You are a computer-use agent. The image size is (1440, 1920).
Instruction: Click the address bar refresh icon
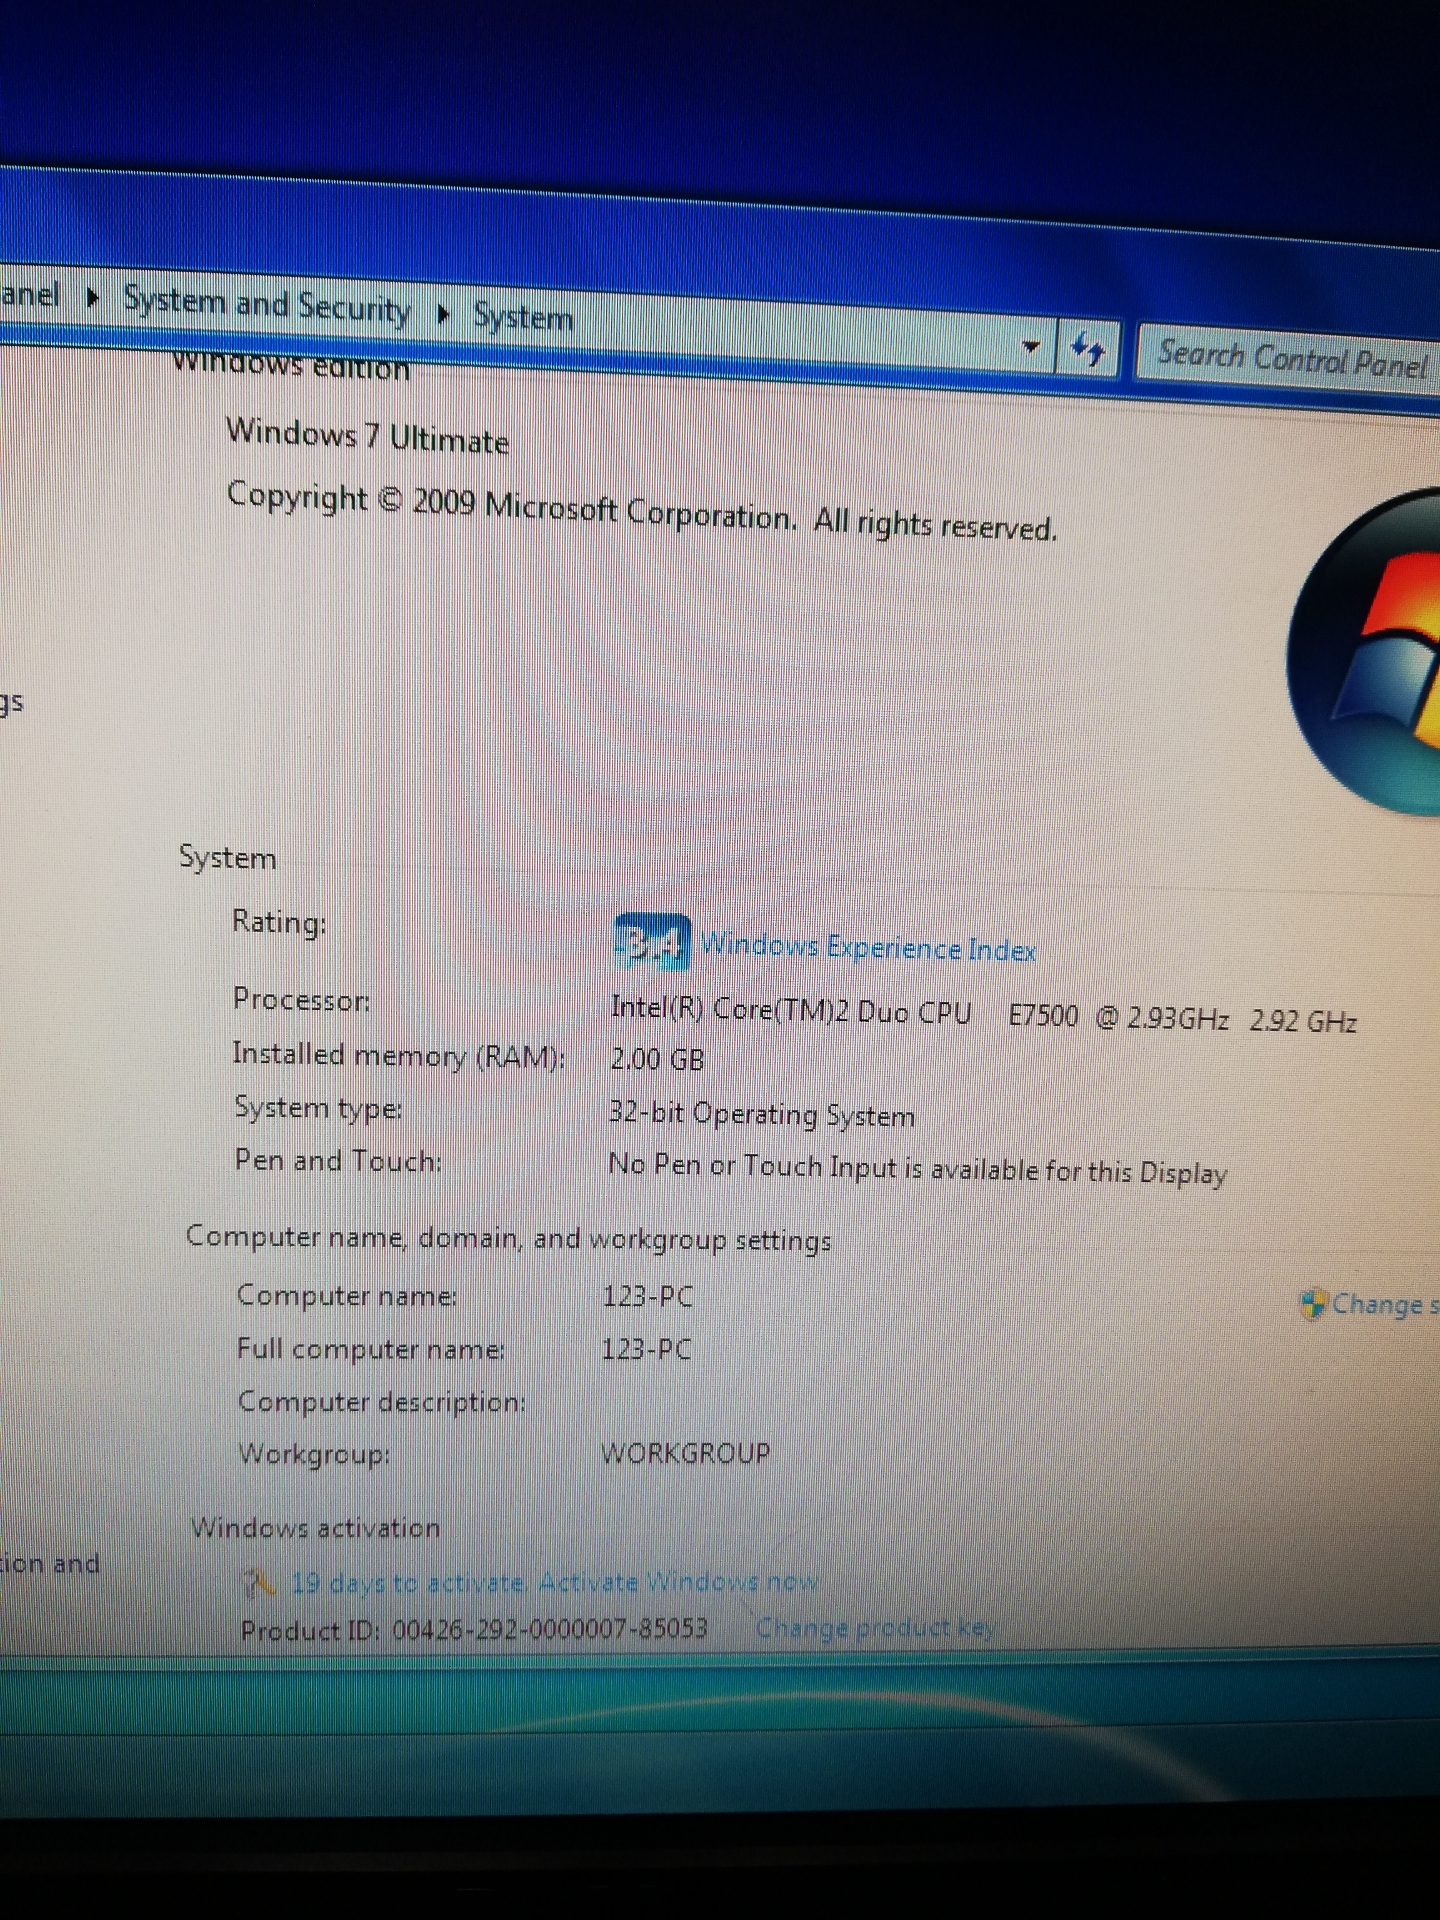(1088, 350)
